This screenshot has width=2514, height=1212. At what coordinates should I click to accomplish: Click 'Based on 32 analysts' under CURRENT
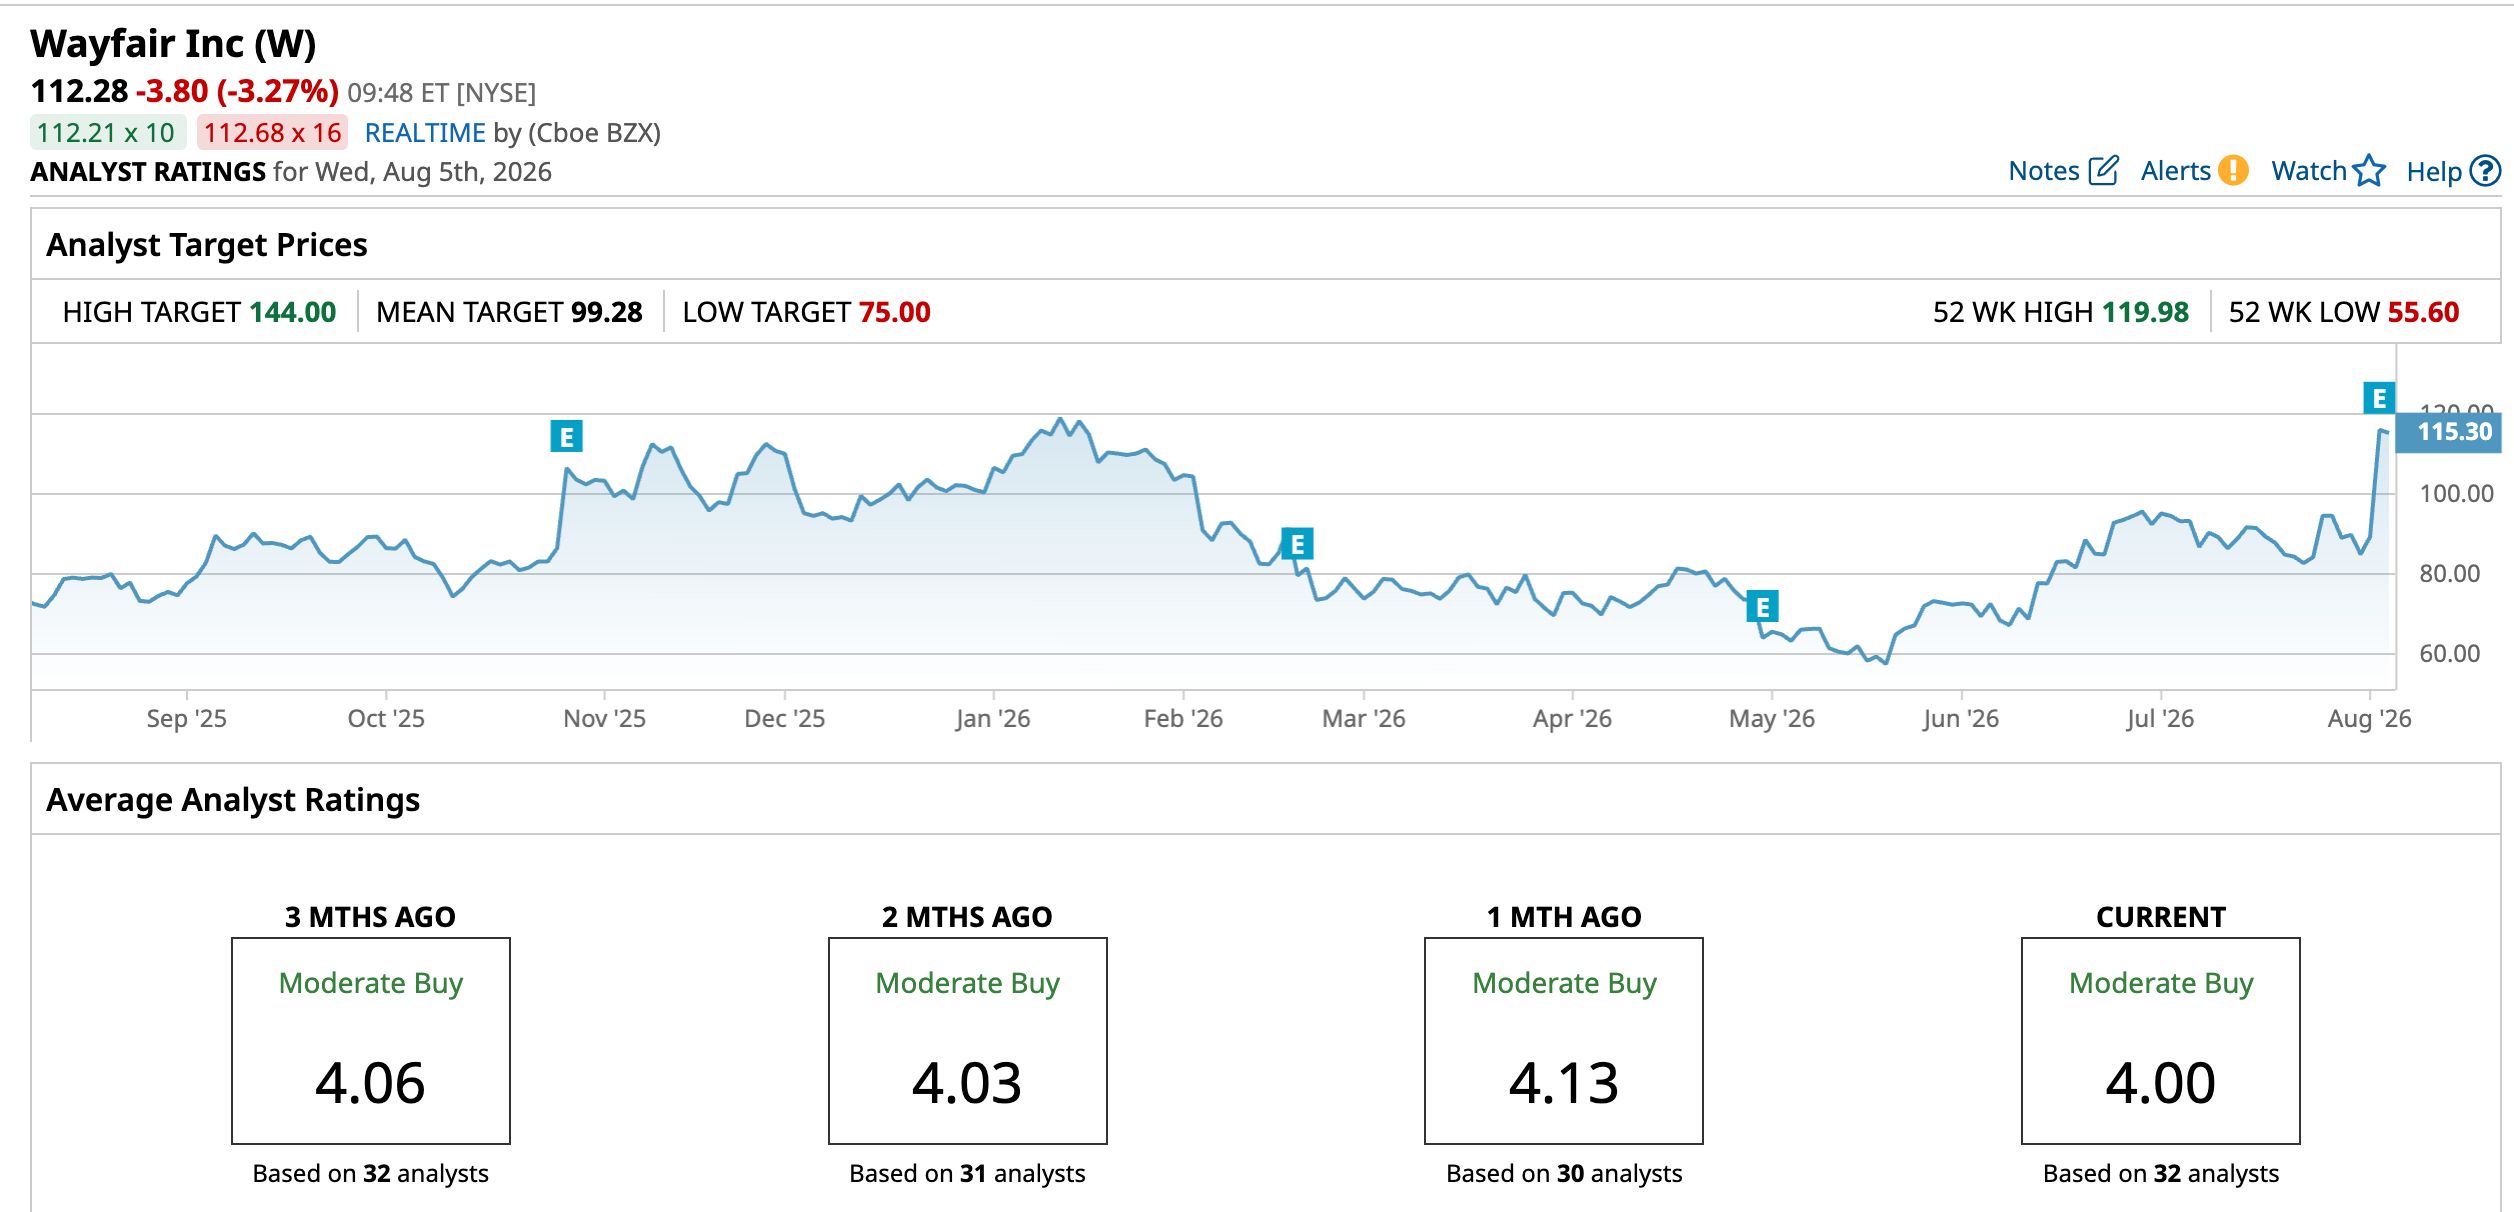[2161, 1174]
